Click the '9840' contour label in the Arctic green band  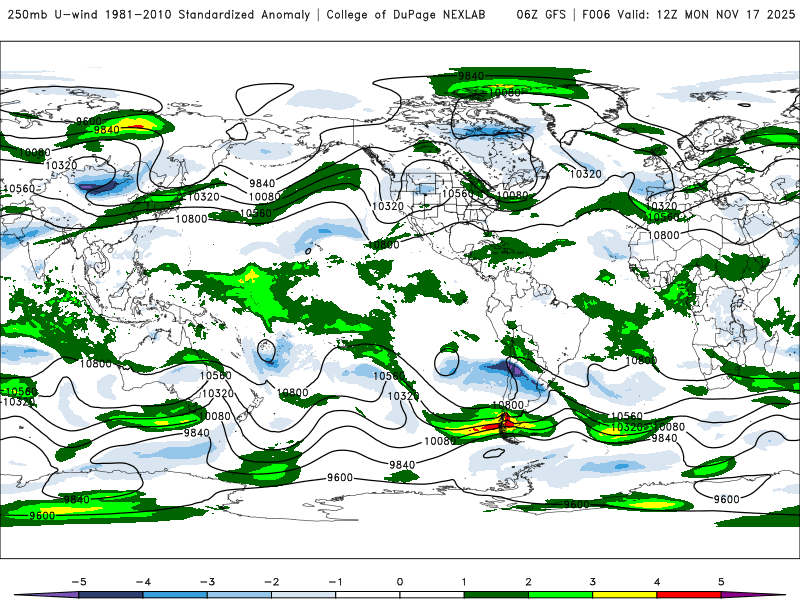pos(471,76)
